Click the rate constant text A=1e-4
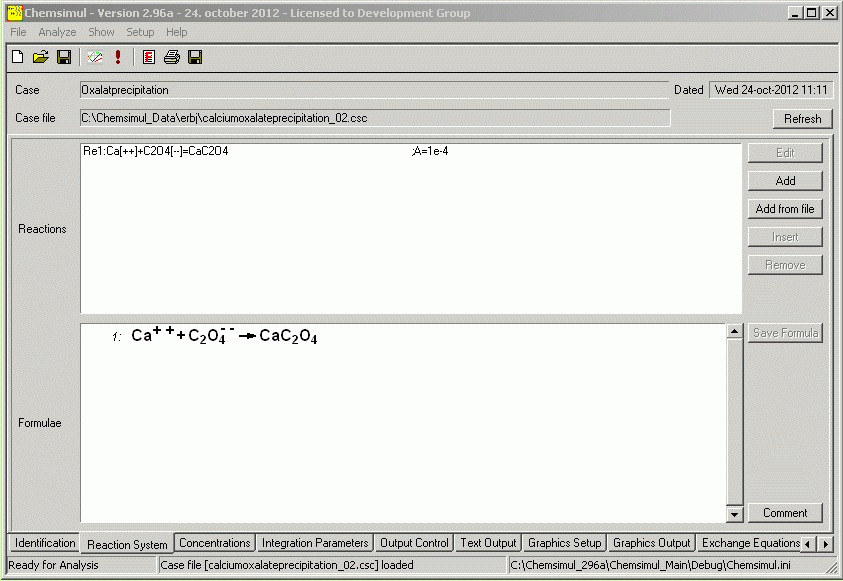Screen dimensions: 843x581 431,151
